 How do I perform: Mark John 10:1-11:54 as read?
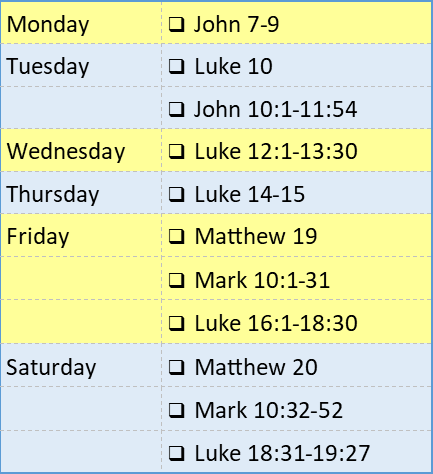coord(176,109)
